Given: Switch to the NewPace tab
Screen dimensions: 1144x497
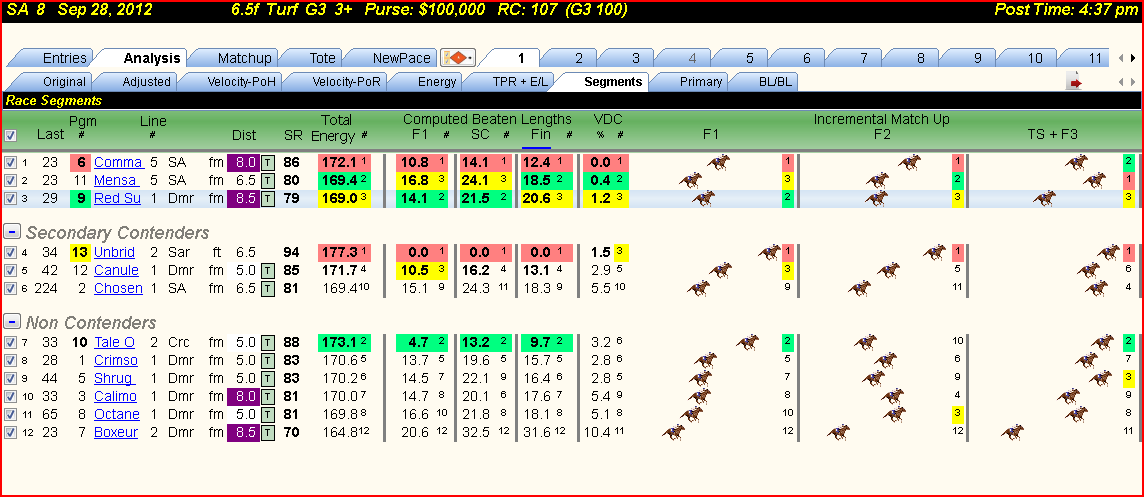Looking at the screenshot, I should (x=401, y=58).
